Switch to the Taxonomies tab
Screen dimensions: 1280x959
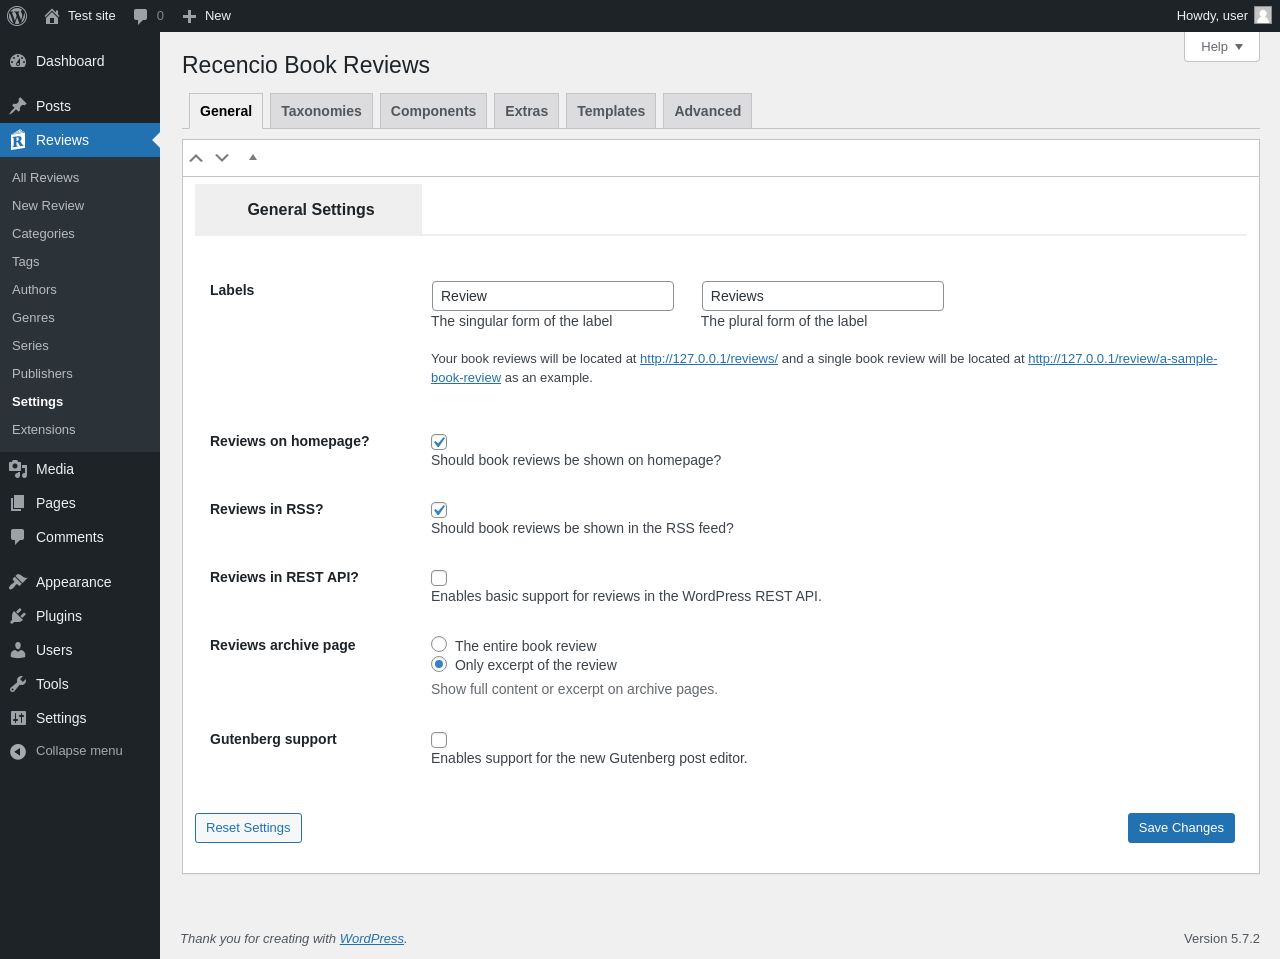tap(321, 111)
